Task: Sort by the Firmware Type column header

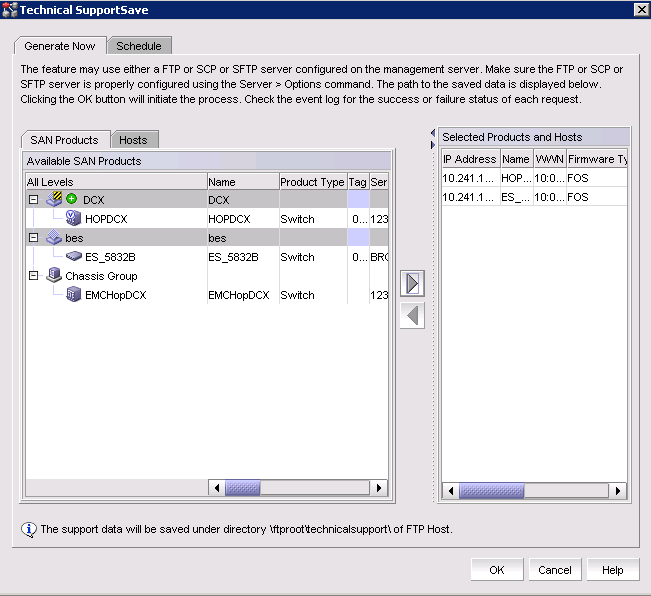Action: (597, 159)
